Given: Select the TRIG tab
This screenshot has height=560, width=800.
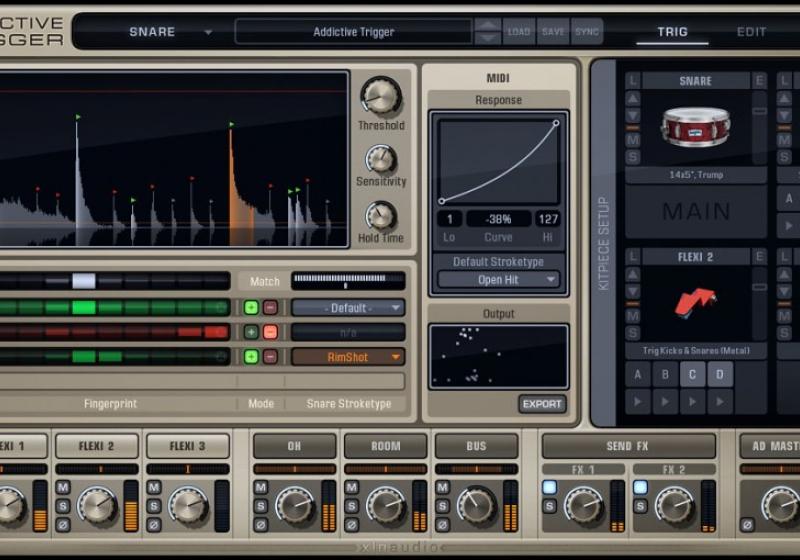Looking at the screenshot, I should (x=672, y=32).
